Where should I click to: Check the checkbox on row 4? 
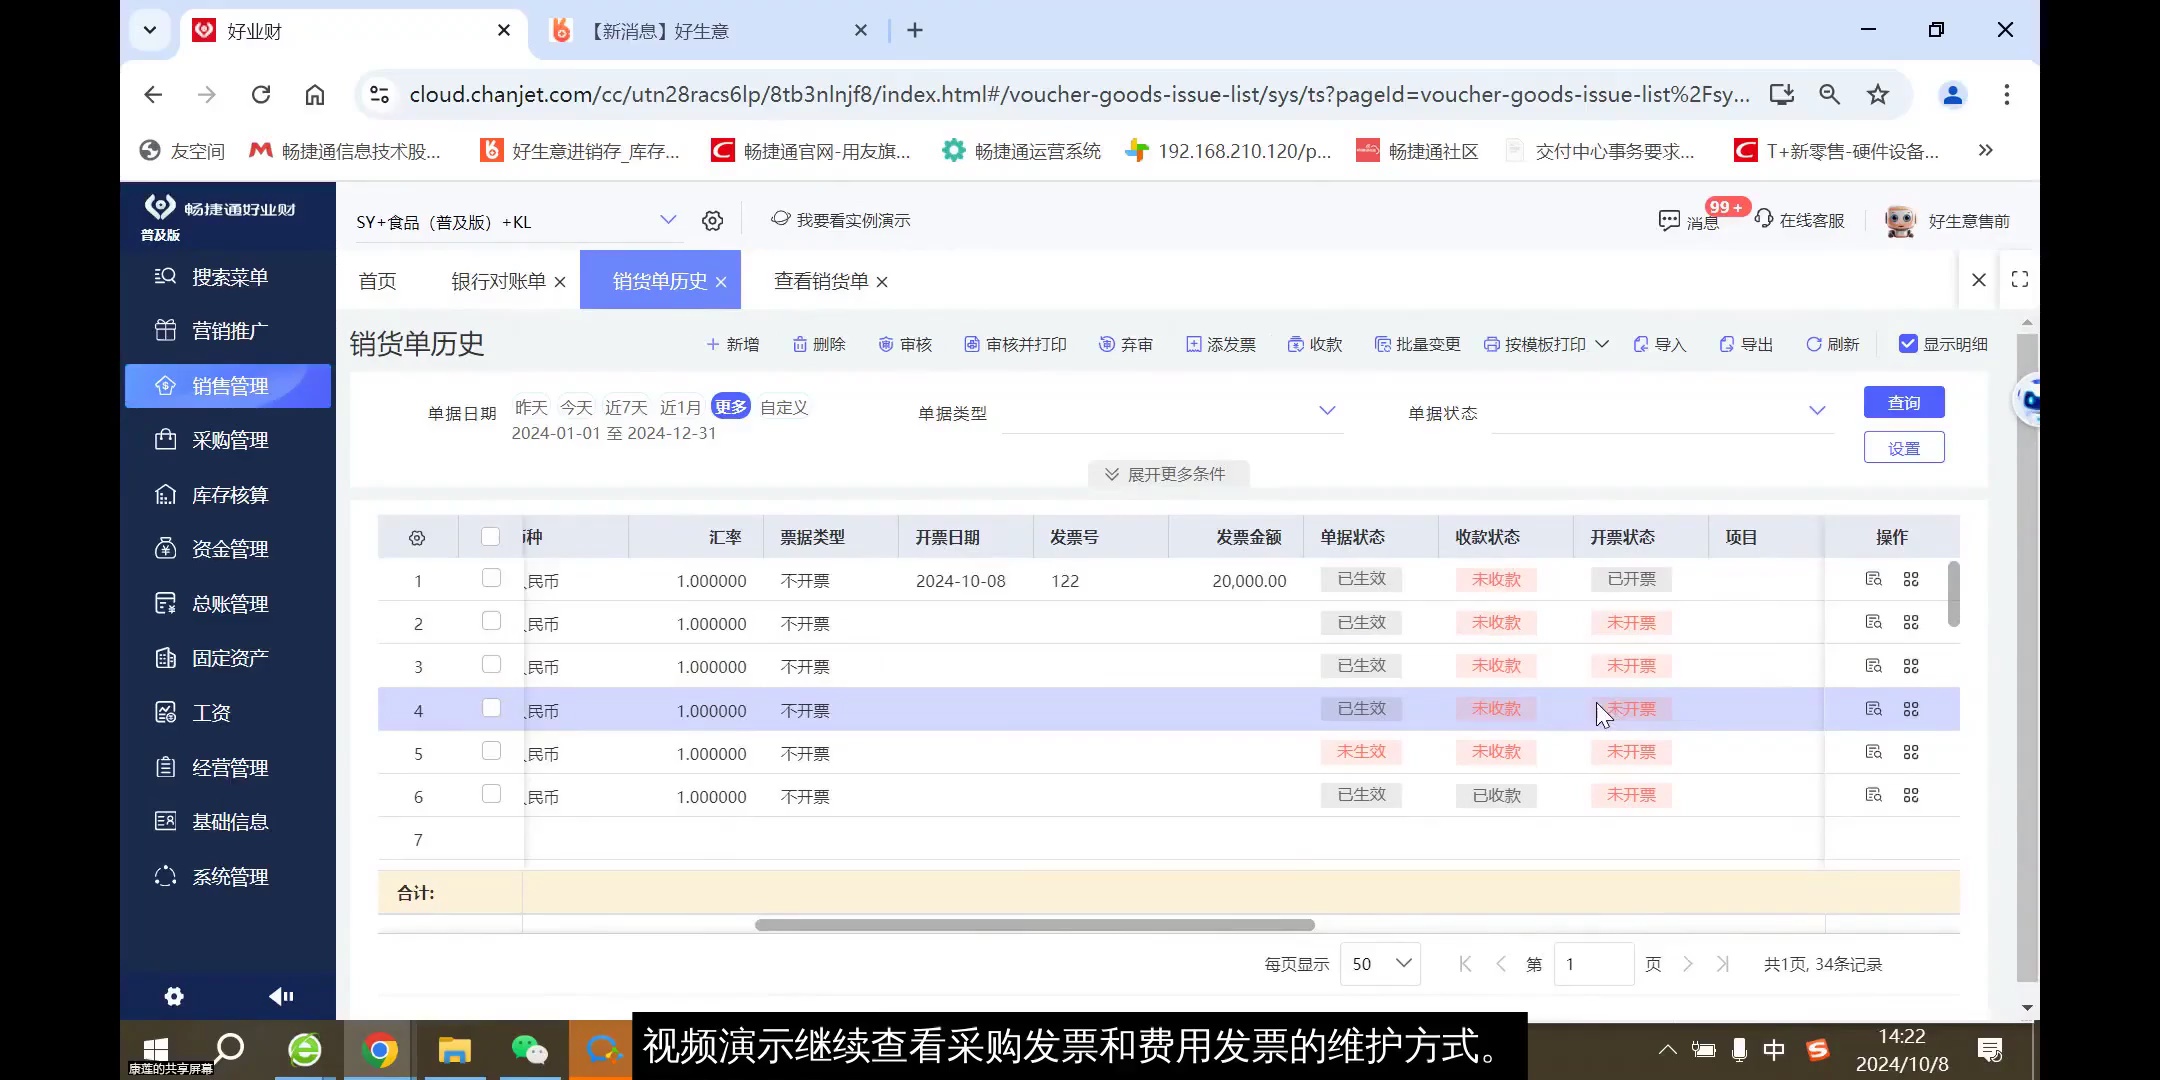click(x=490, y=707)
